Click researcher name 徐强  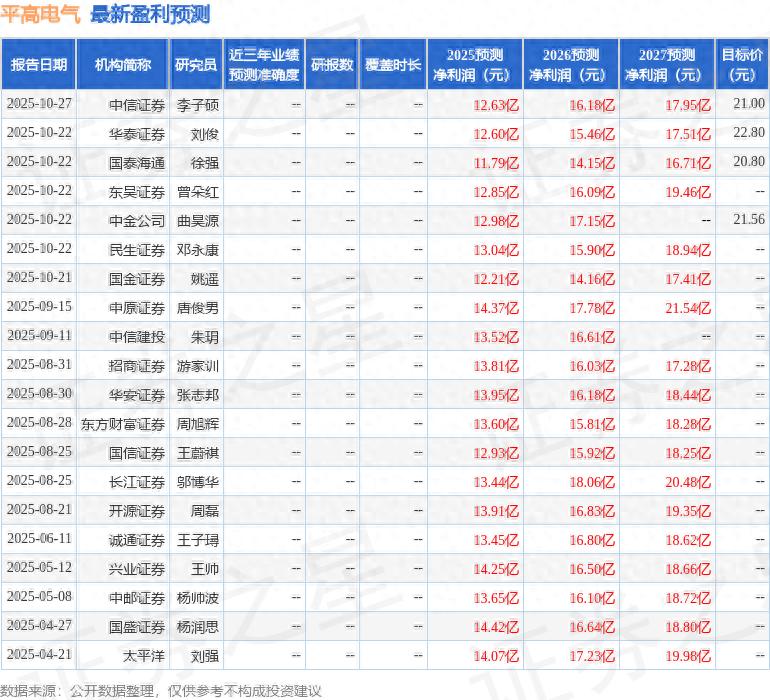(x=205, y=163)
